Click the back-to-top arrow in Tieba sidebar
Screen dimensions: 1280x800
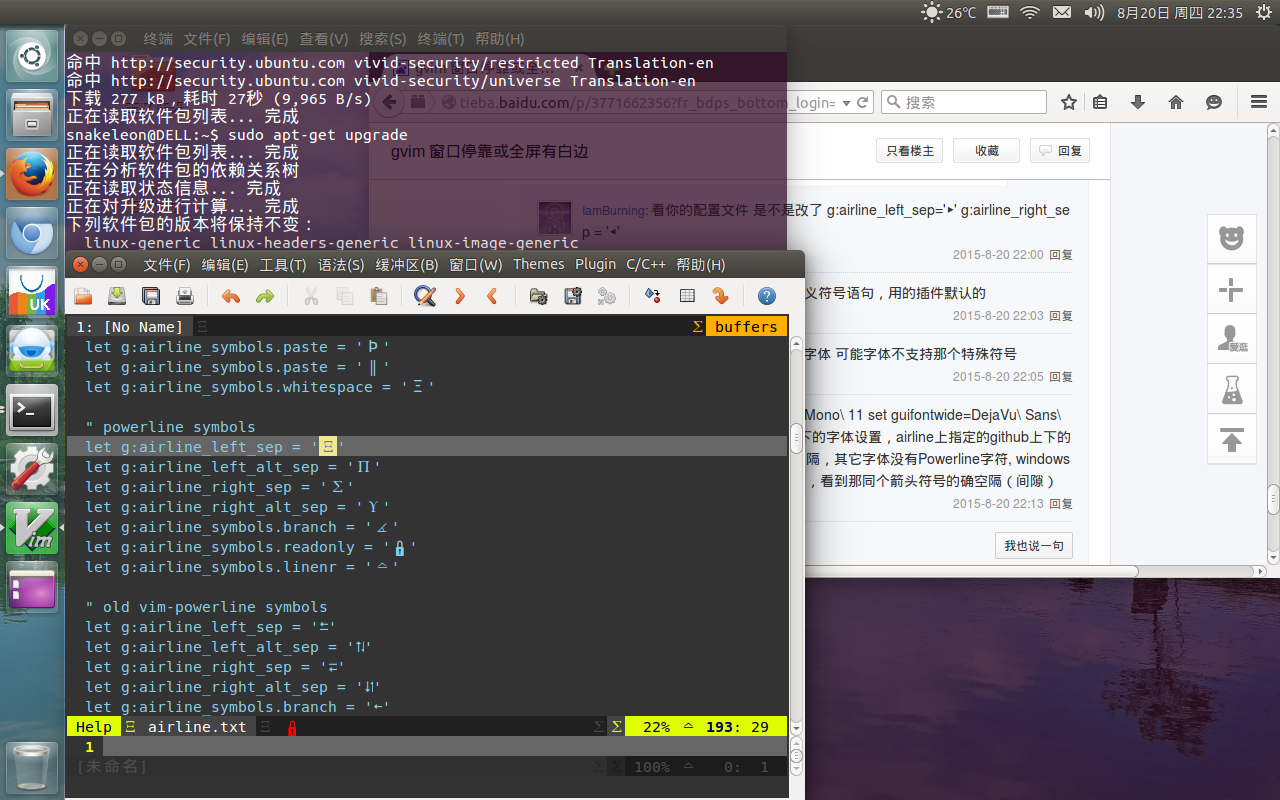[1231, 438]
